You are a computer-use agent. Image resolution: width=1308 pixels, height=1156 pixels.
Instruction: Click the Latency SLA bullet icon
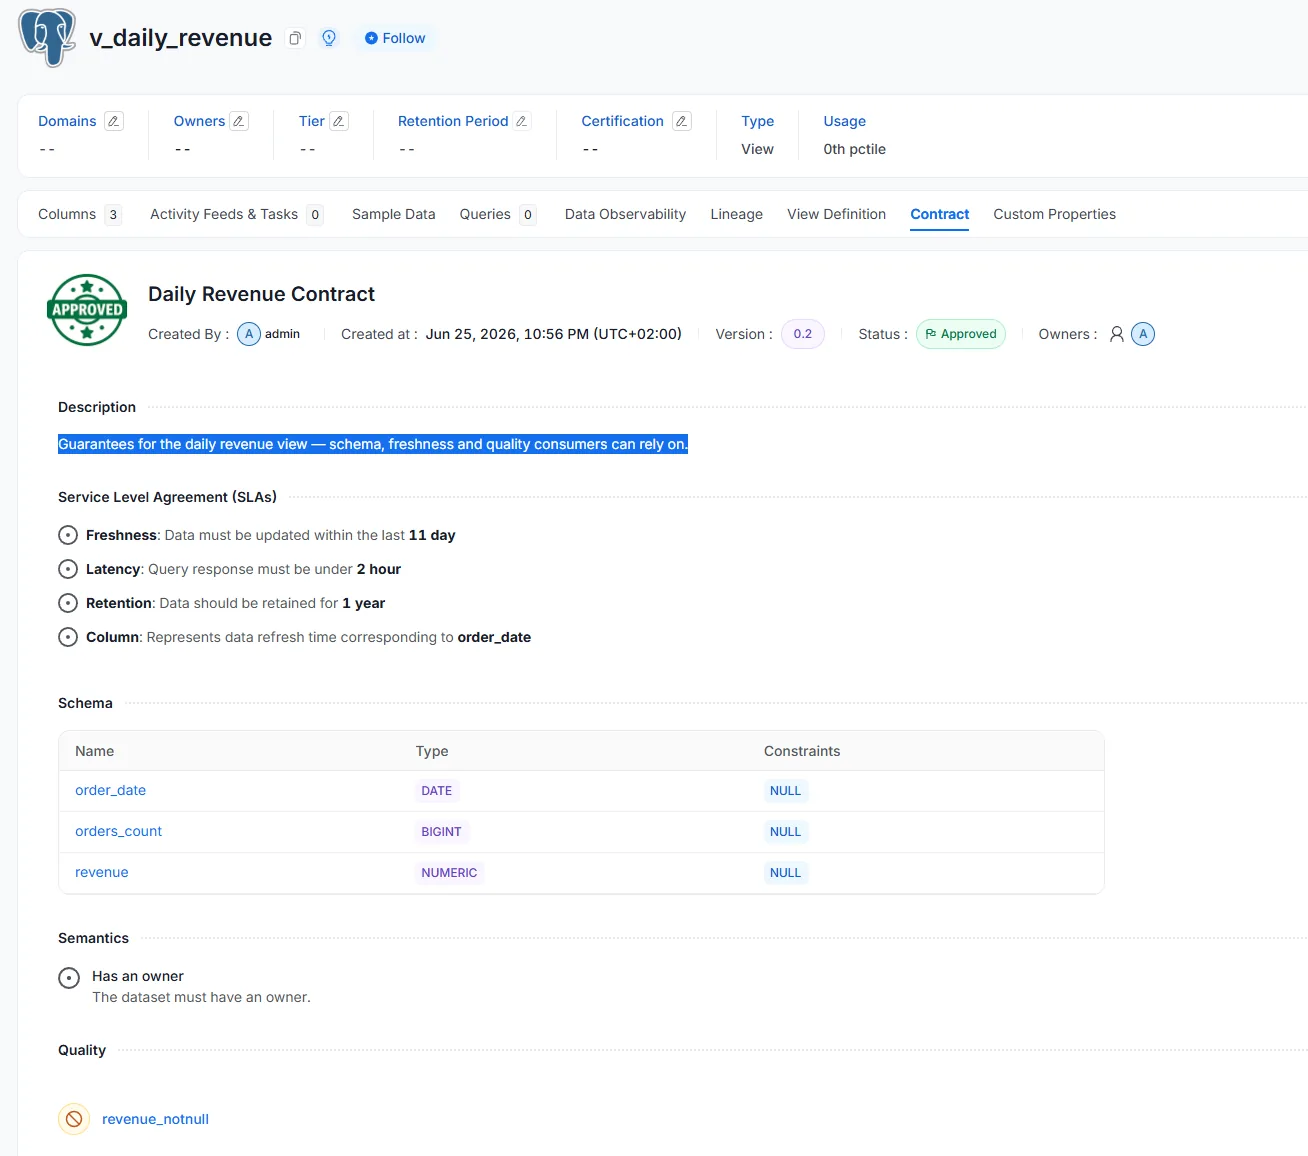pos(68,569)
